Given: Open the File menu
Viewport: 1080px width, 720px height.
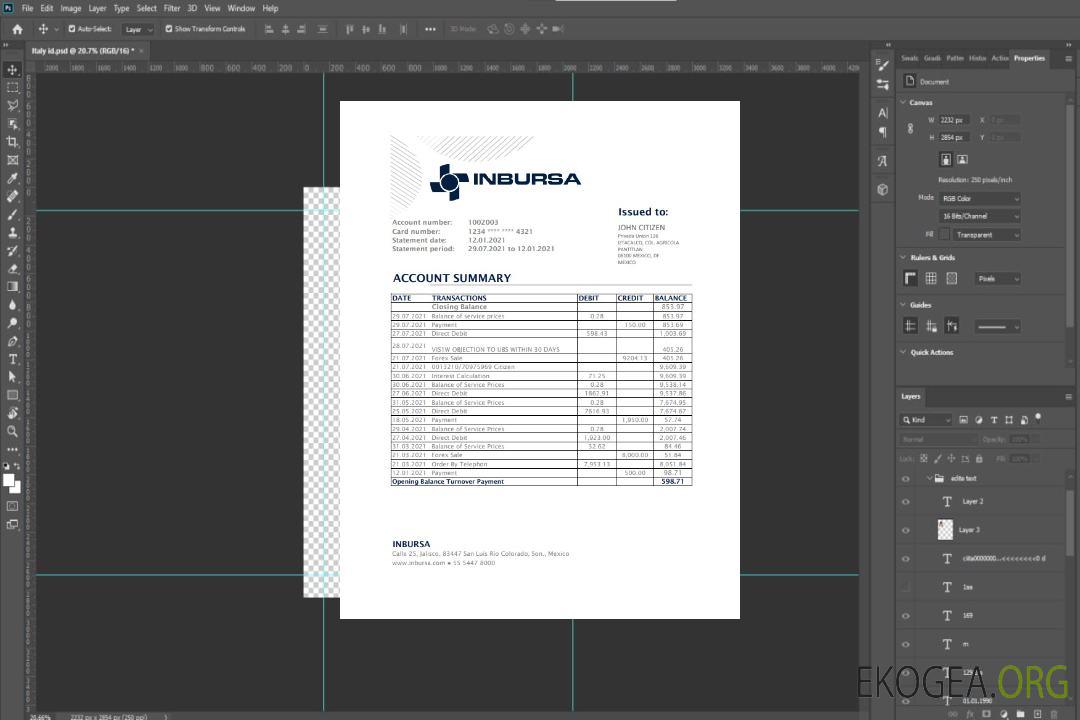Looking at the screenshot, I should [x=28, y=8].
